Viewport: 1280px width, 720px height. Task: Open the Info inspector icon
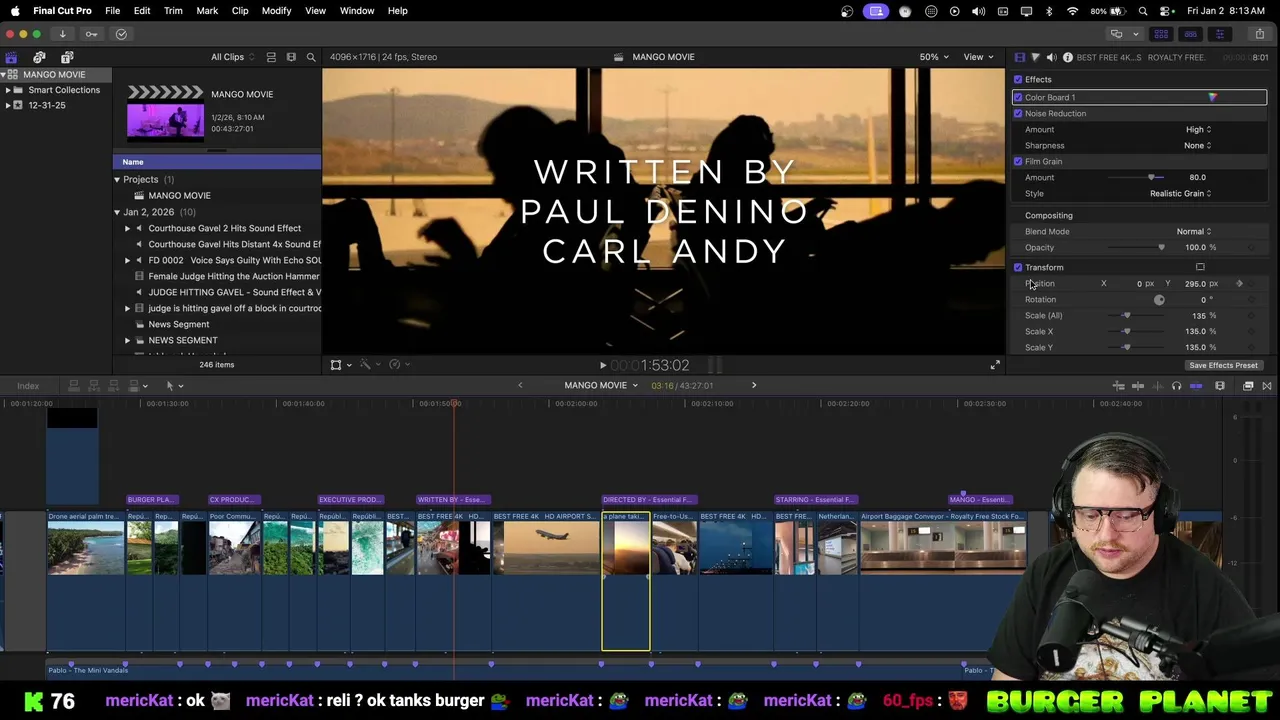[1067, 57]
